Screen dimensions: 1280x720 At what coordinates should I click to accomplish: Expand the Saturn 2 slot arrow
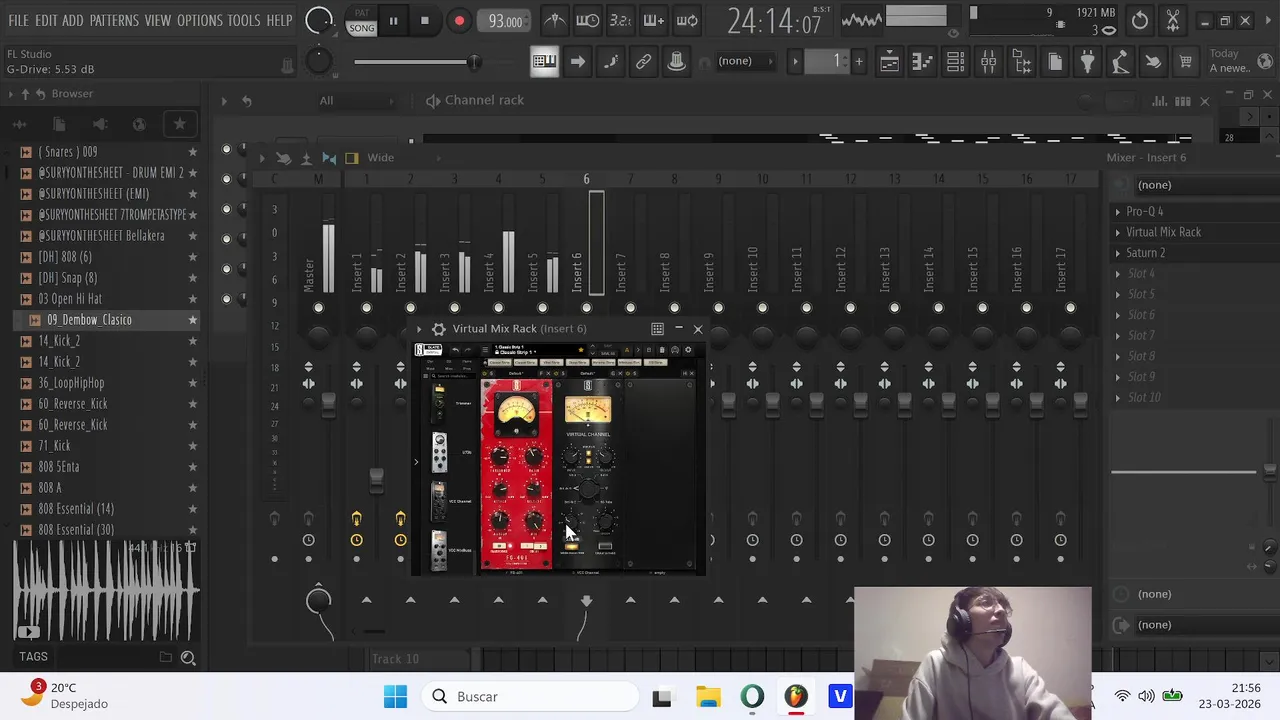1118,253
